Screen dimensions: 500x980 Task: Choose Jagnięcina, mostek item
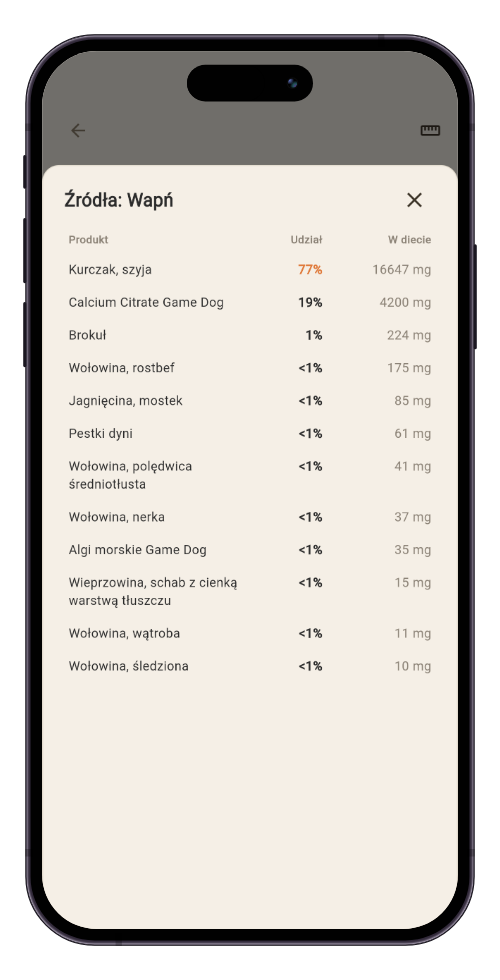[249, 401]
